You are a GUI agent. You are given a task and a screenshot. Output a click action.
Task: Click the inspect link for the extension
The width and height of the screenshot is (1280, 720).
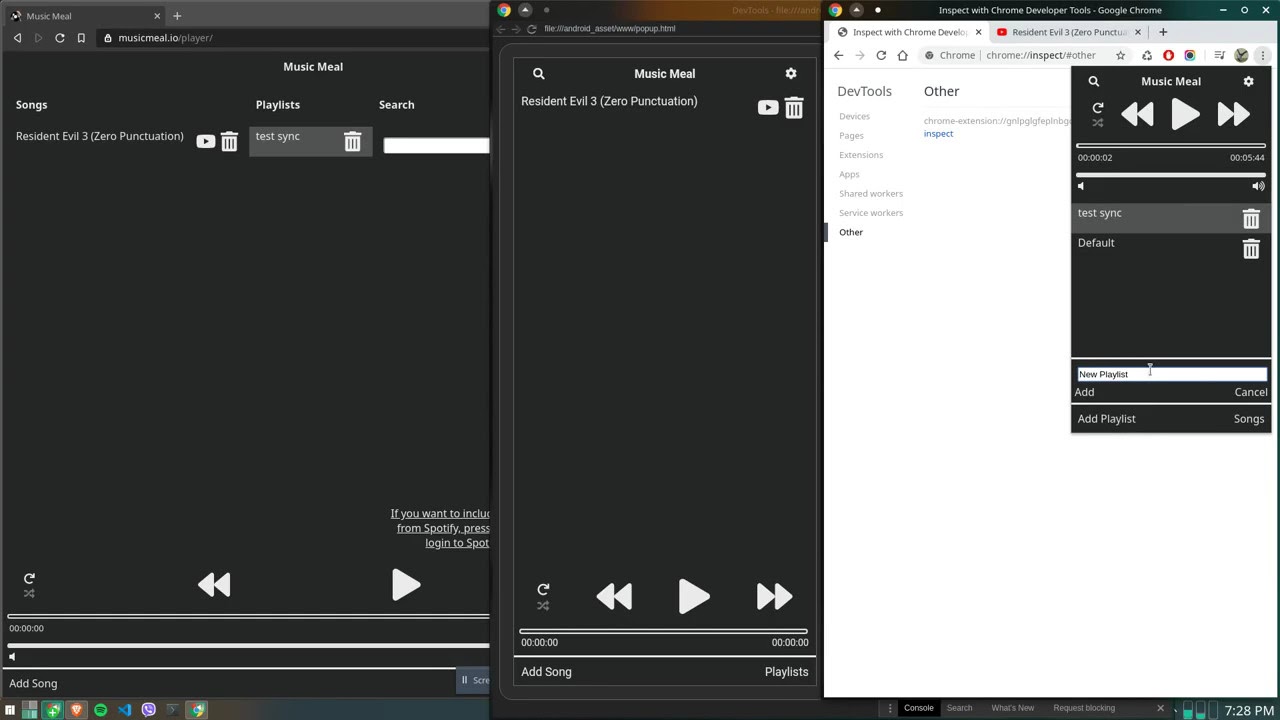click(x=938, y=133)
